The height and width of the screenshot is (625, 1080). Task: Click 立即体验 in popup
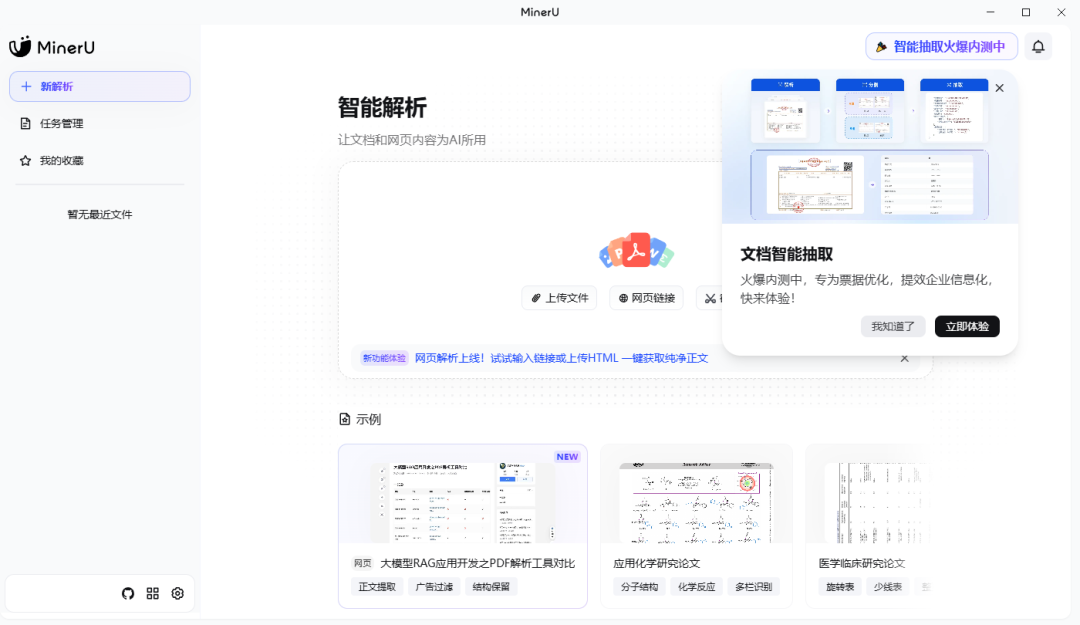click(967, 327)
